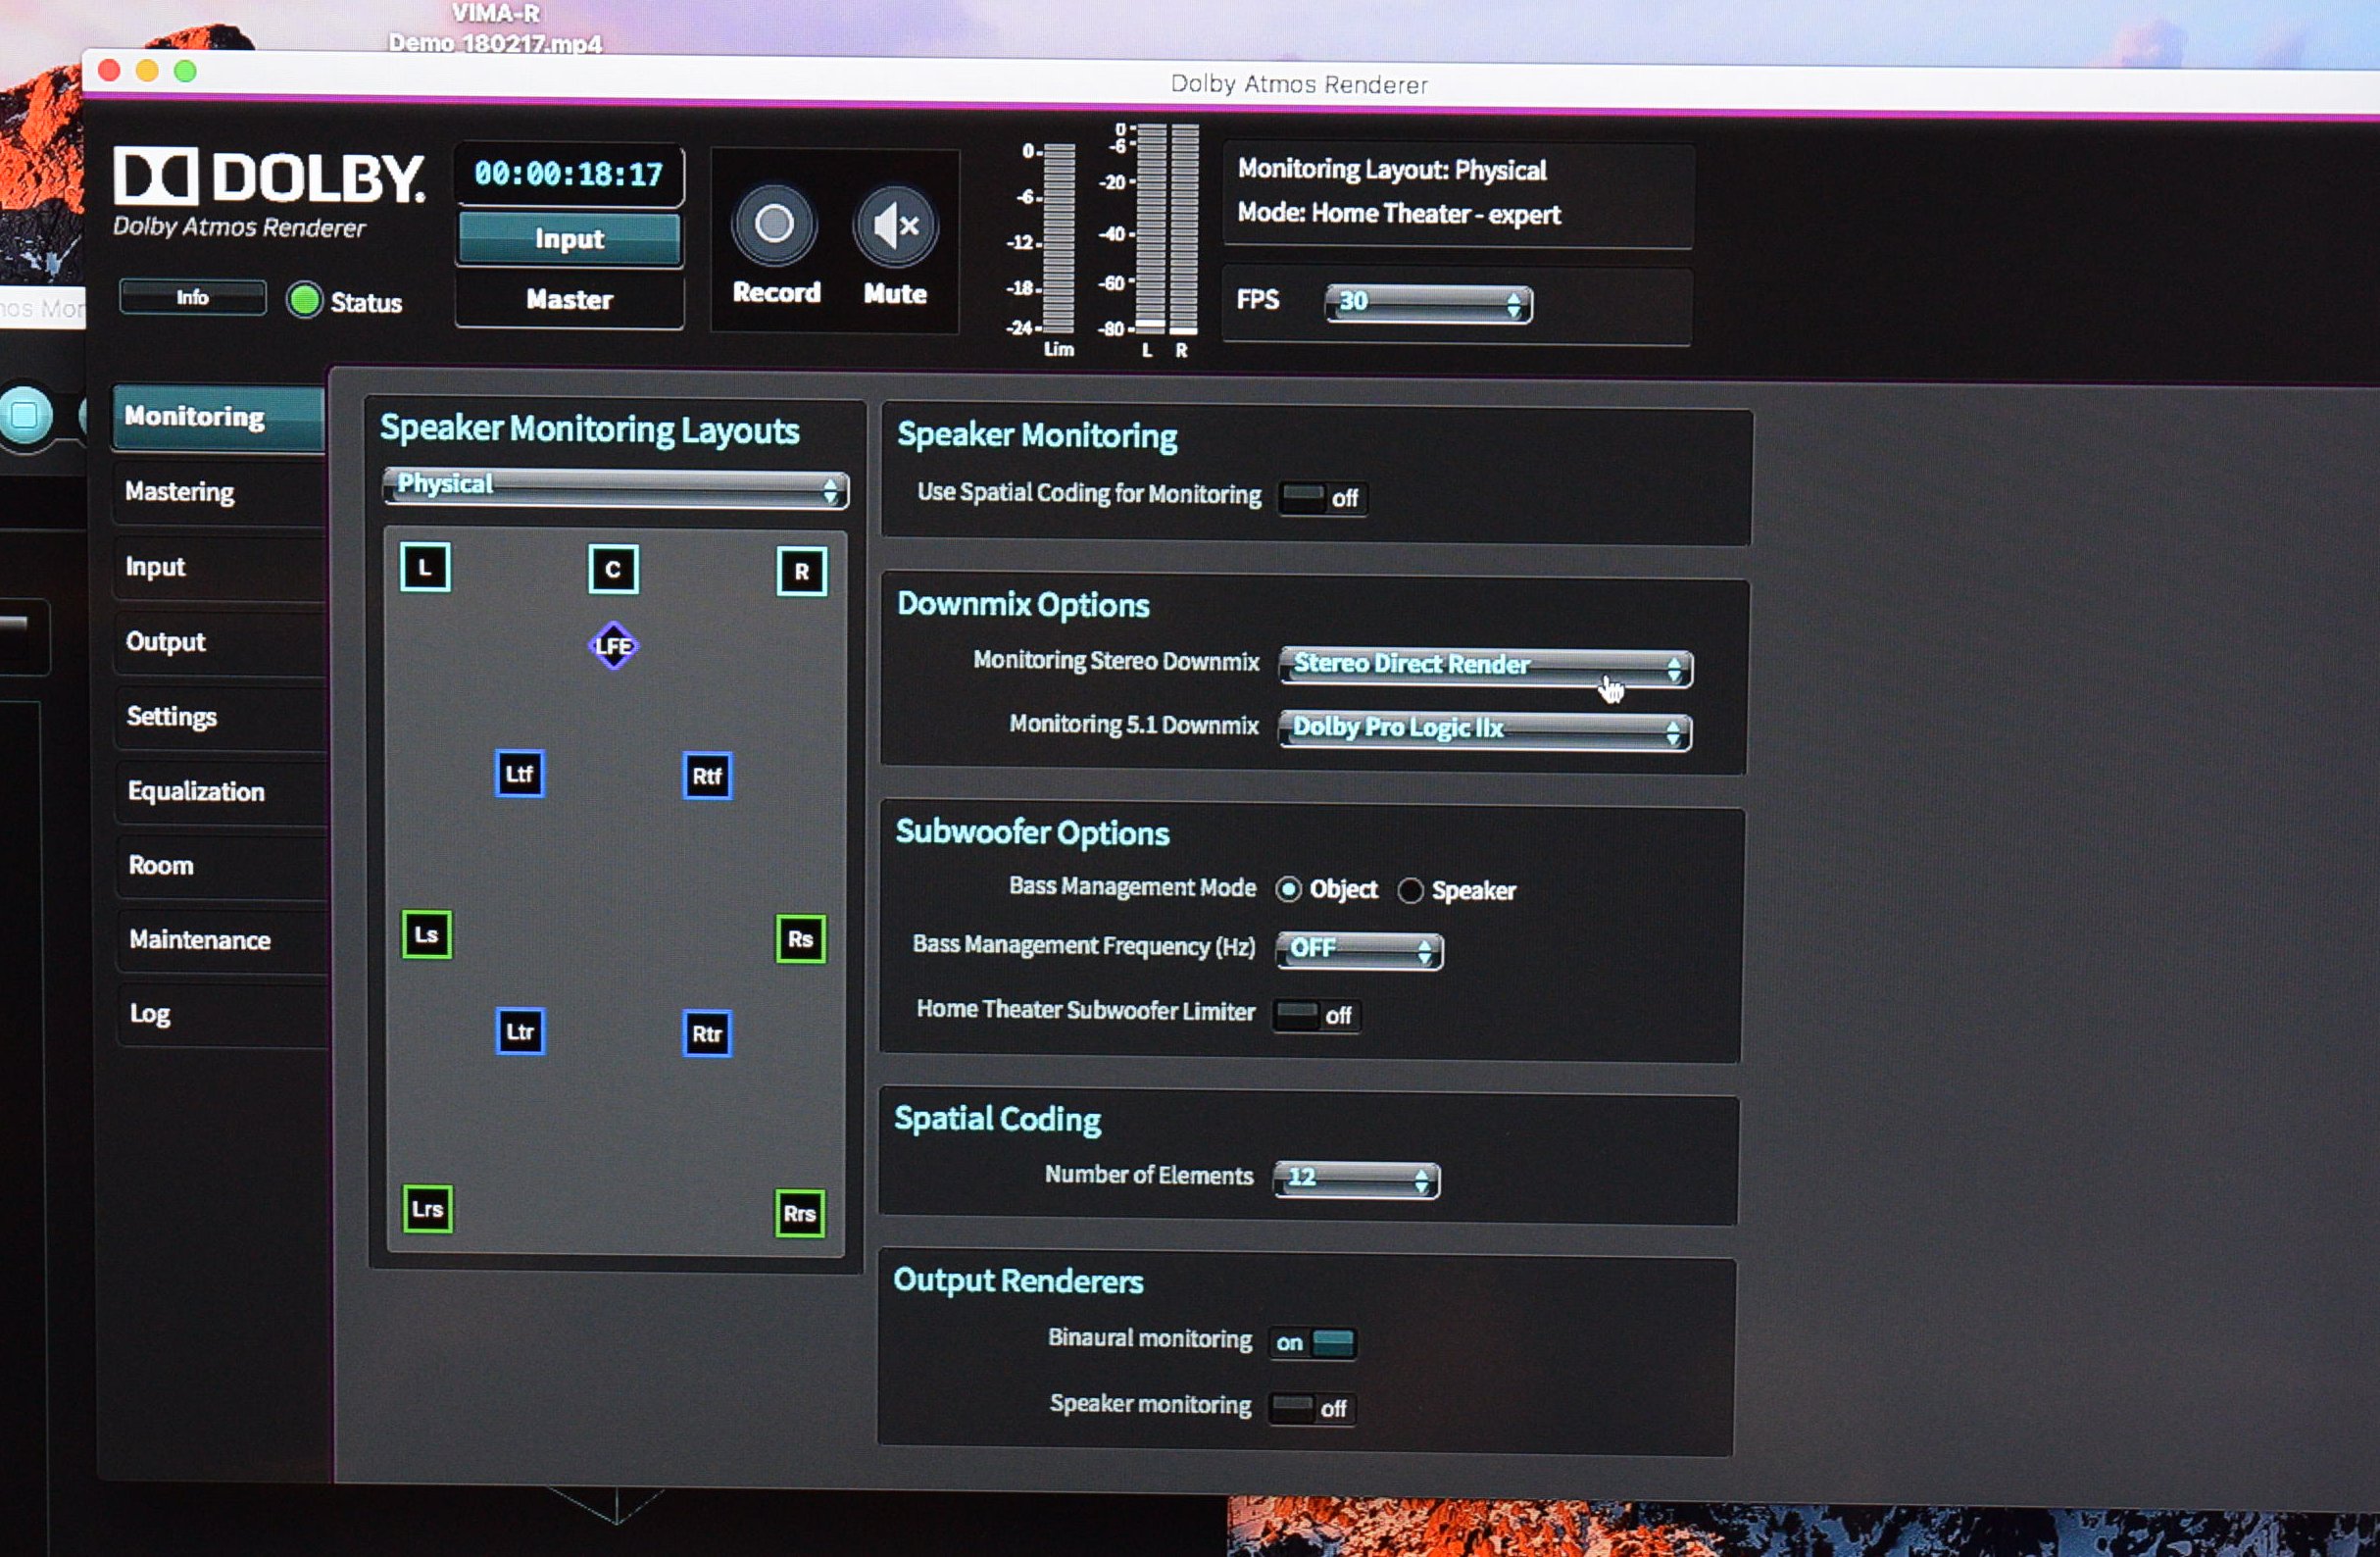Open the Settings tab
The width and height of the screenshot is (2380, 1557).
[x=221, y=717]
